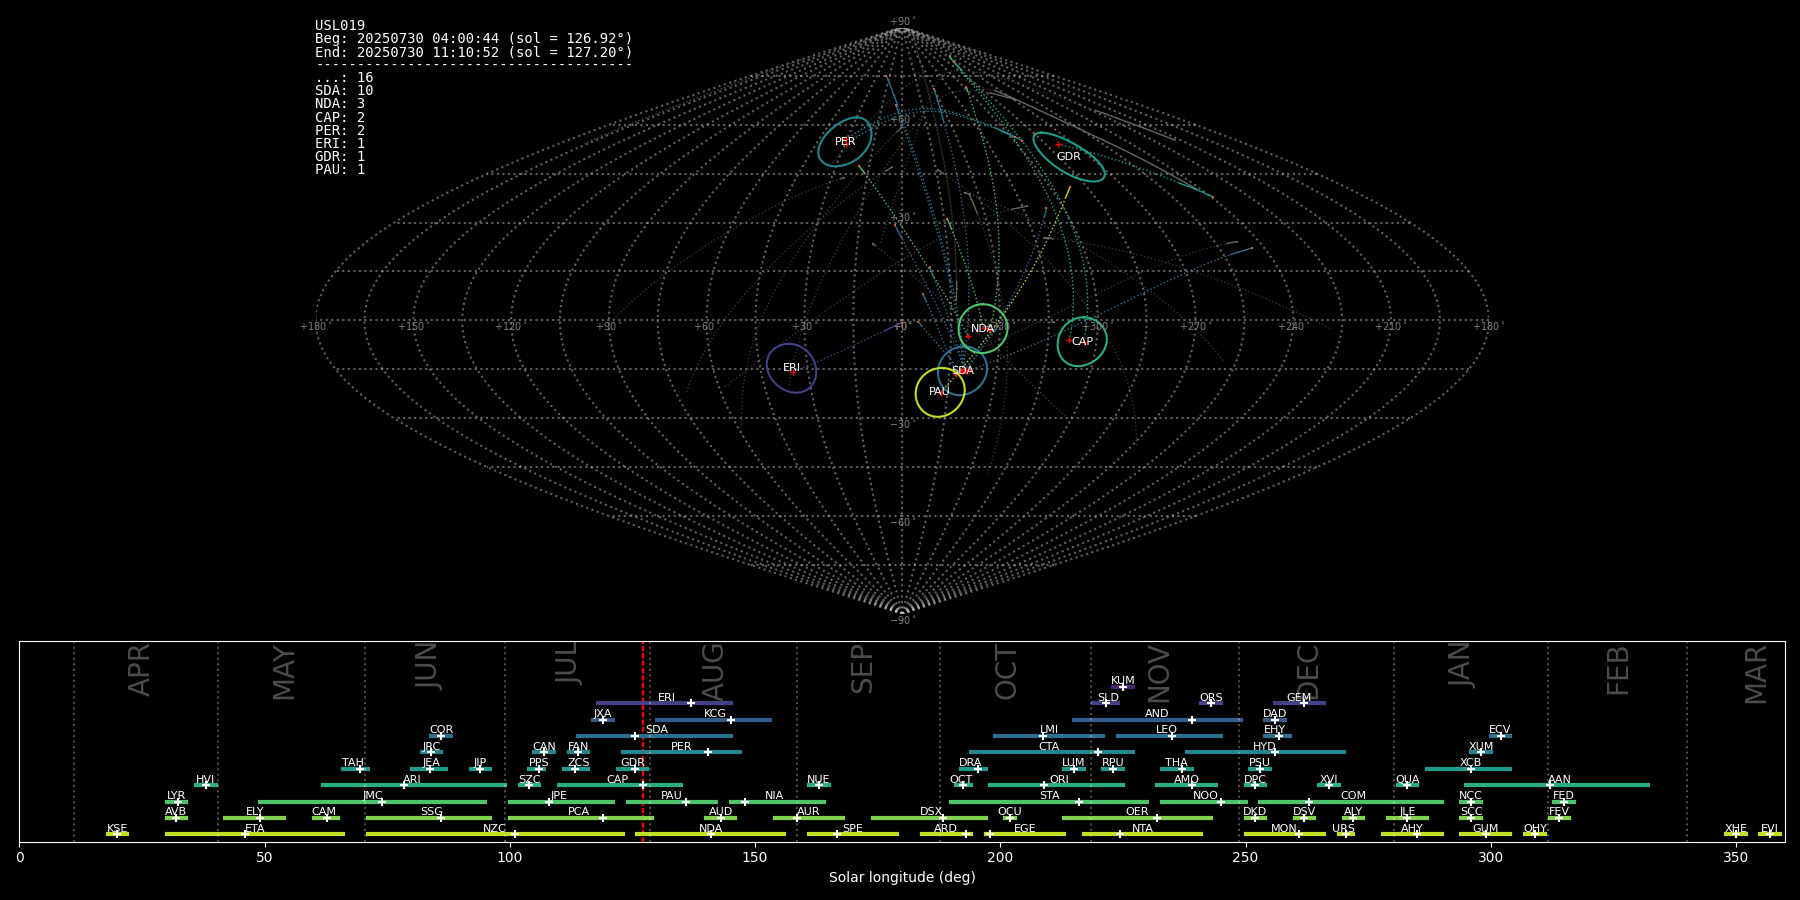Click the NZC shower bar in timeline
This screenshot has height=900, width=1800.
coord(495,834)
